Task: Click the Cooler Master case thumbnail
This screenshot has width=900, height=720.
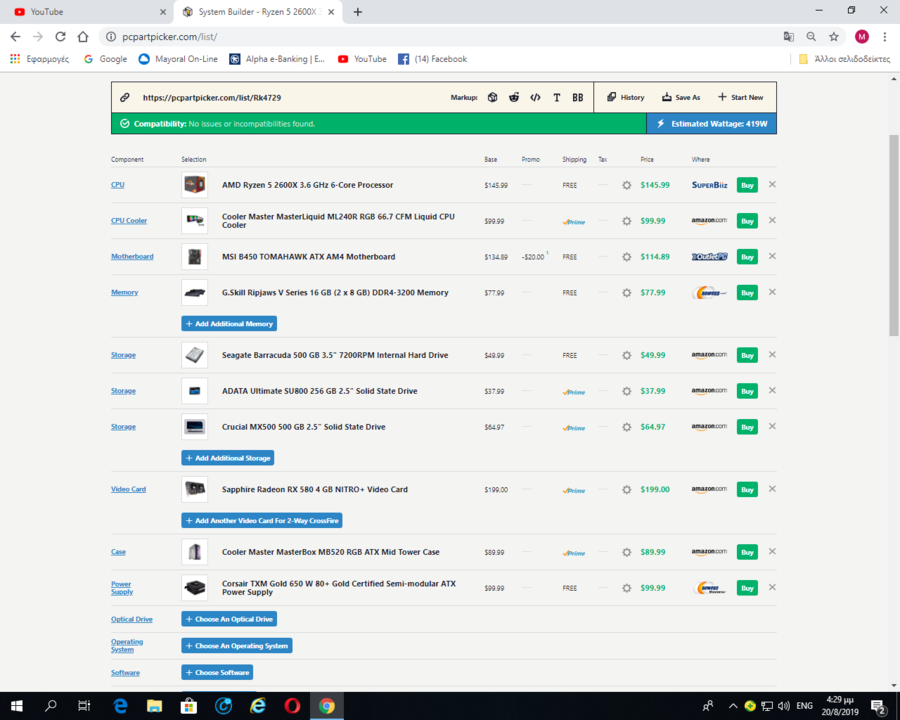Action: tap(195, 552)
